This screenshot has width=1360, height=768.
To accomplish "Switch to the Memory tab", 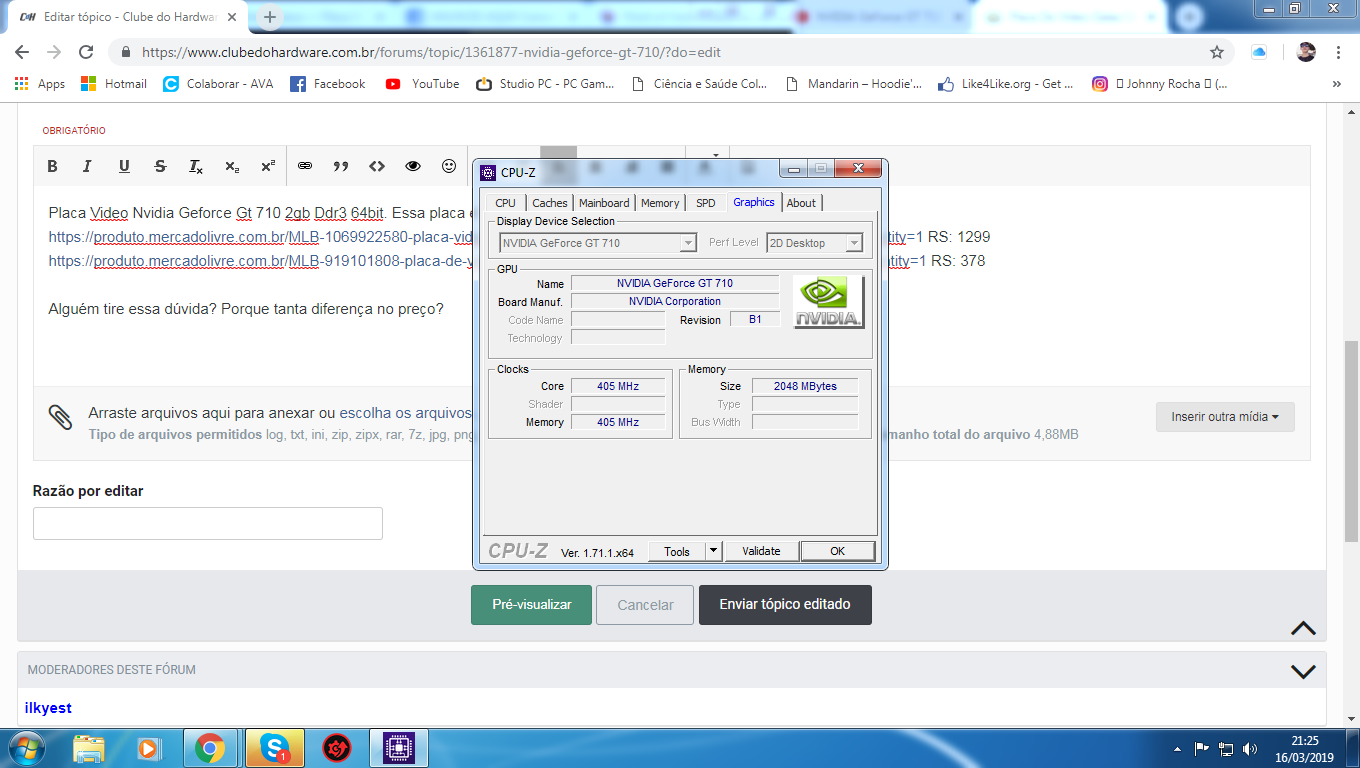I will click(660, 203).
